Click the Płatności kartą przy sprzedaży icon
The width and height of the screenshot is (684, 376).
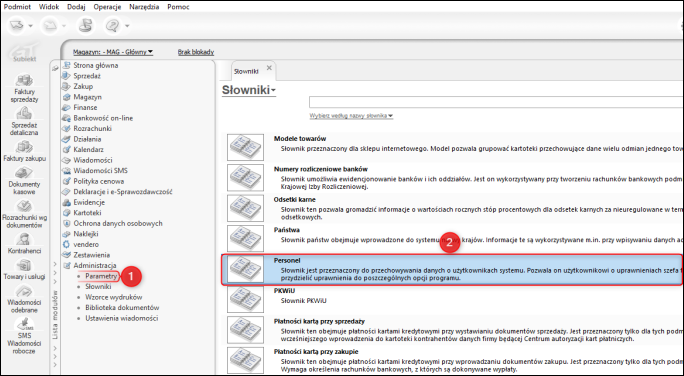(245, 330)
